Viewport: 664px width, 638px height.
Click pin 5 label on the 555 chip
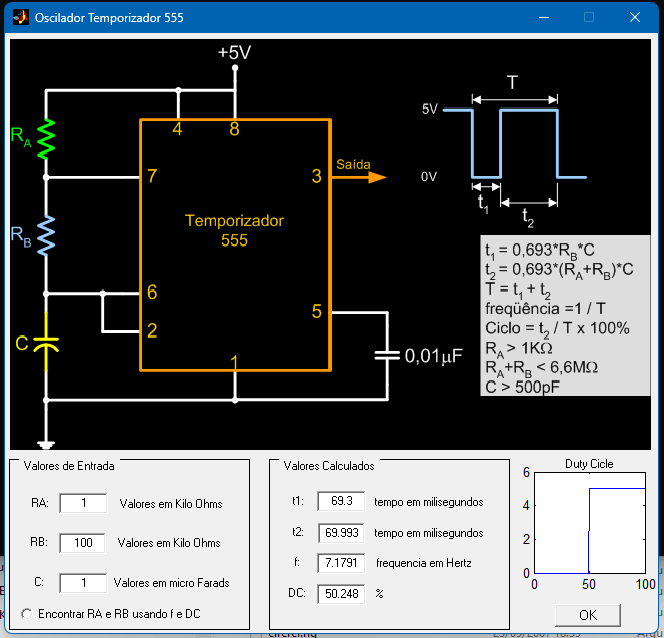click(x=317, y=312)
